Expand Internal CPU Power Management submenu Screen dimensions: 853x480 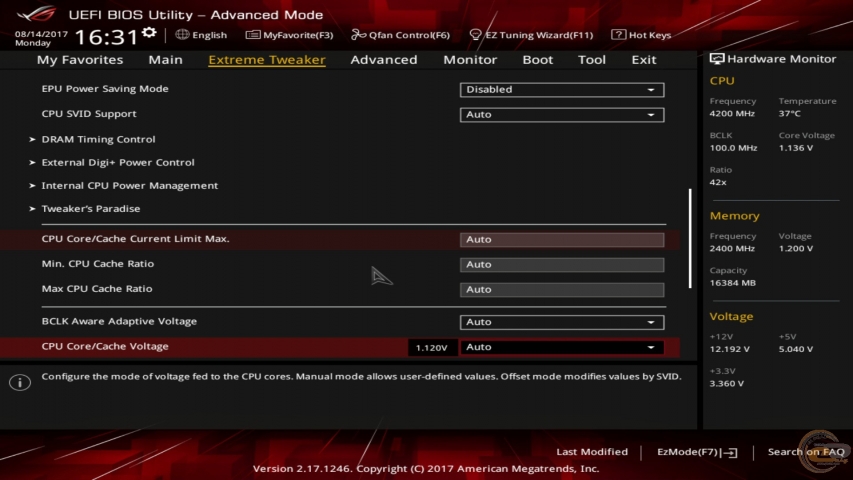(129, 186)
